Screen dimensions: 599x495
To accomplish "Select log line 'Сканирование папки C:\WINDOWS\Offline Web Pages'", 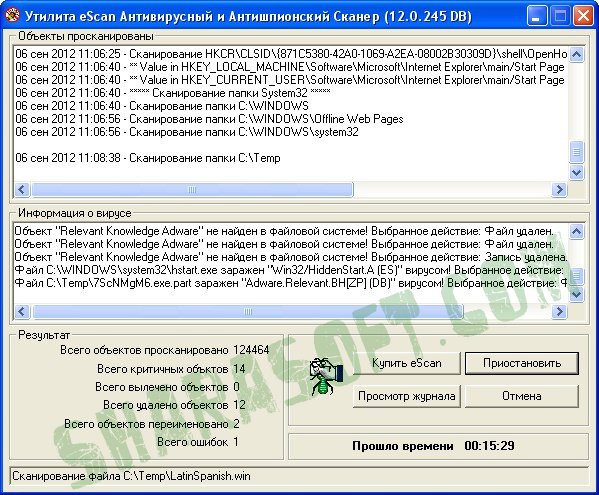I will tap(209, 119).
